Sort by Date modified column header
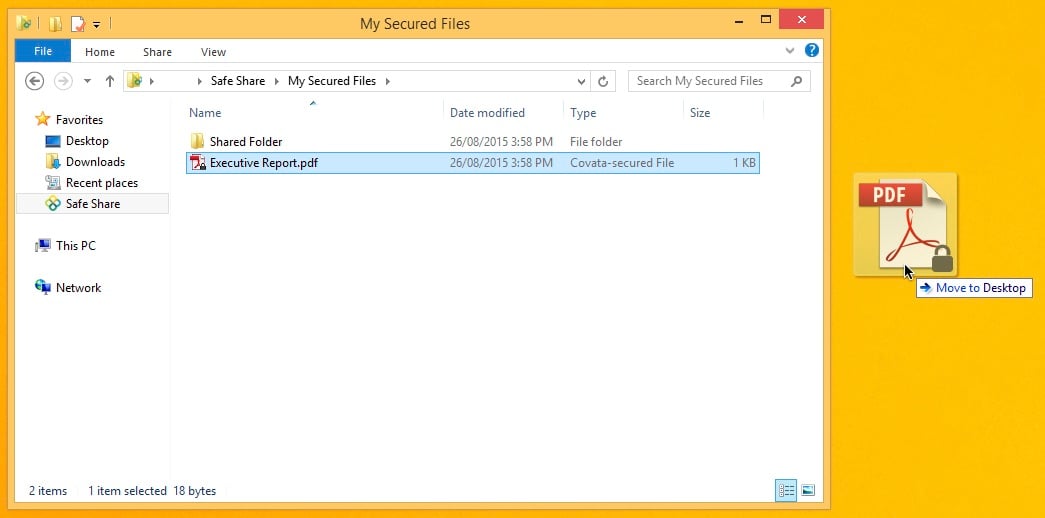The width and height of the screenshot is (1045, 518). [x=487, y=113]
